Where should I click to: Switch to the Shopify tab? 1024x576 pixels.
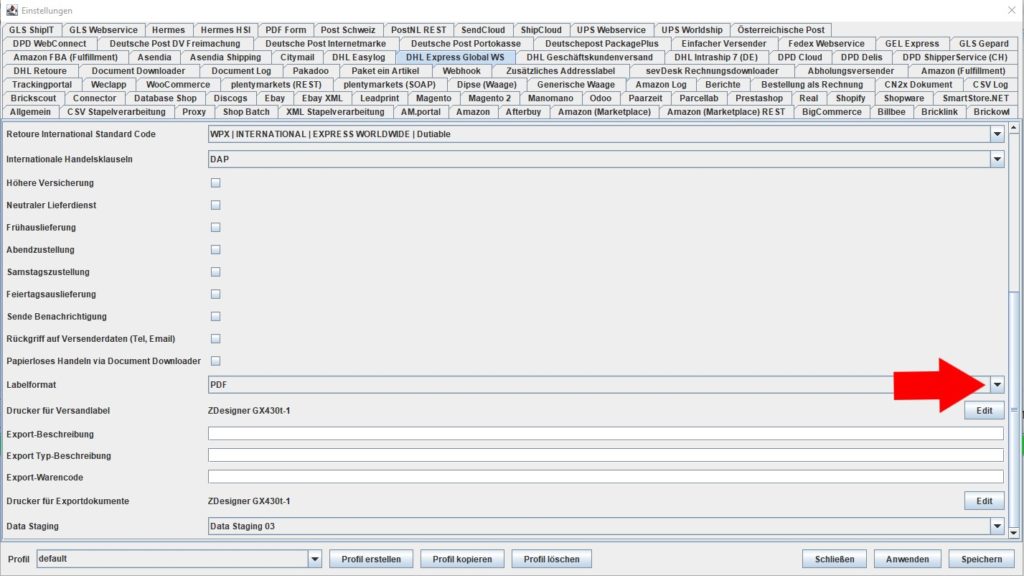pos(850,98)
